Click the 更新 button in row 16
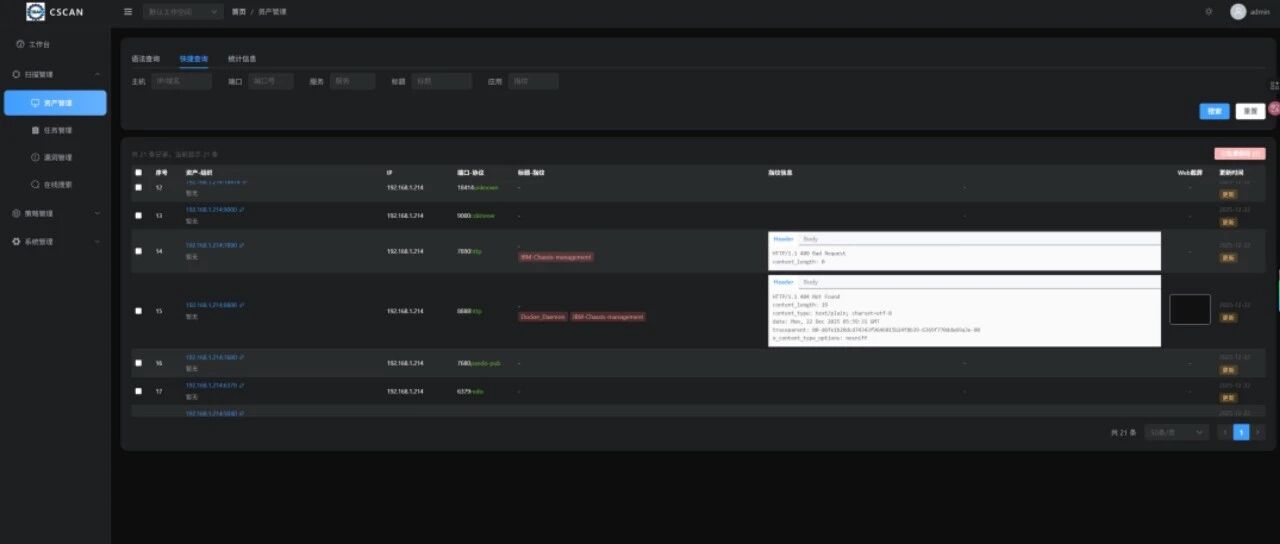The height and width of the screenshot is (544, 1280). click(1228, 370)
